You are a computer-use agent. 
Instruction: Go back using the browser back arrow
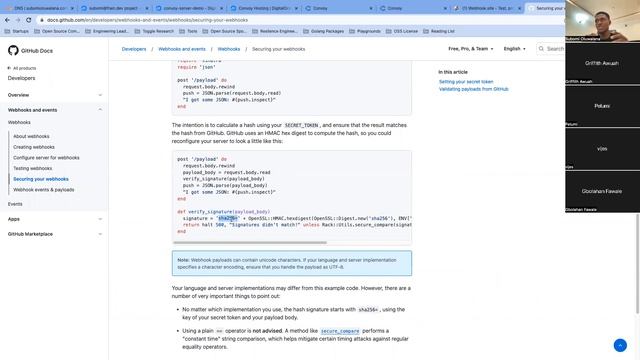coord(7,20)
